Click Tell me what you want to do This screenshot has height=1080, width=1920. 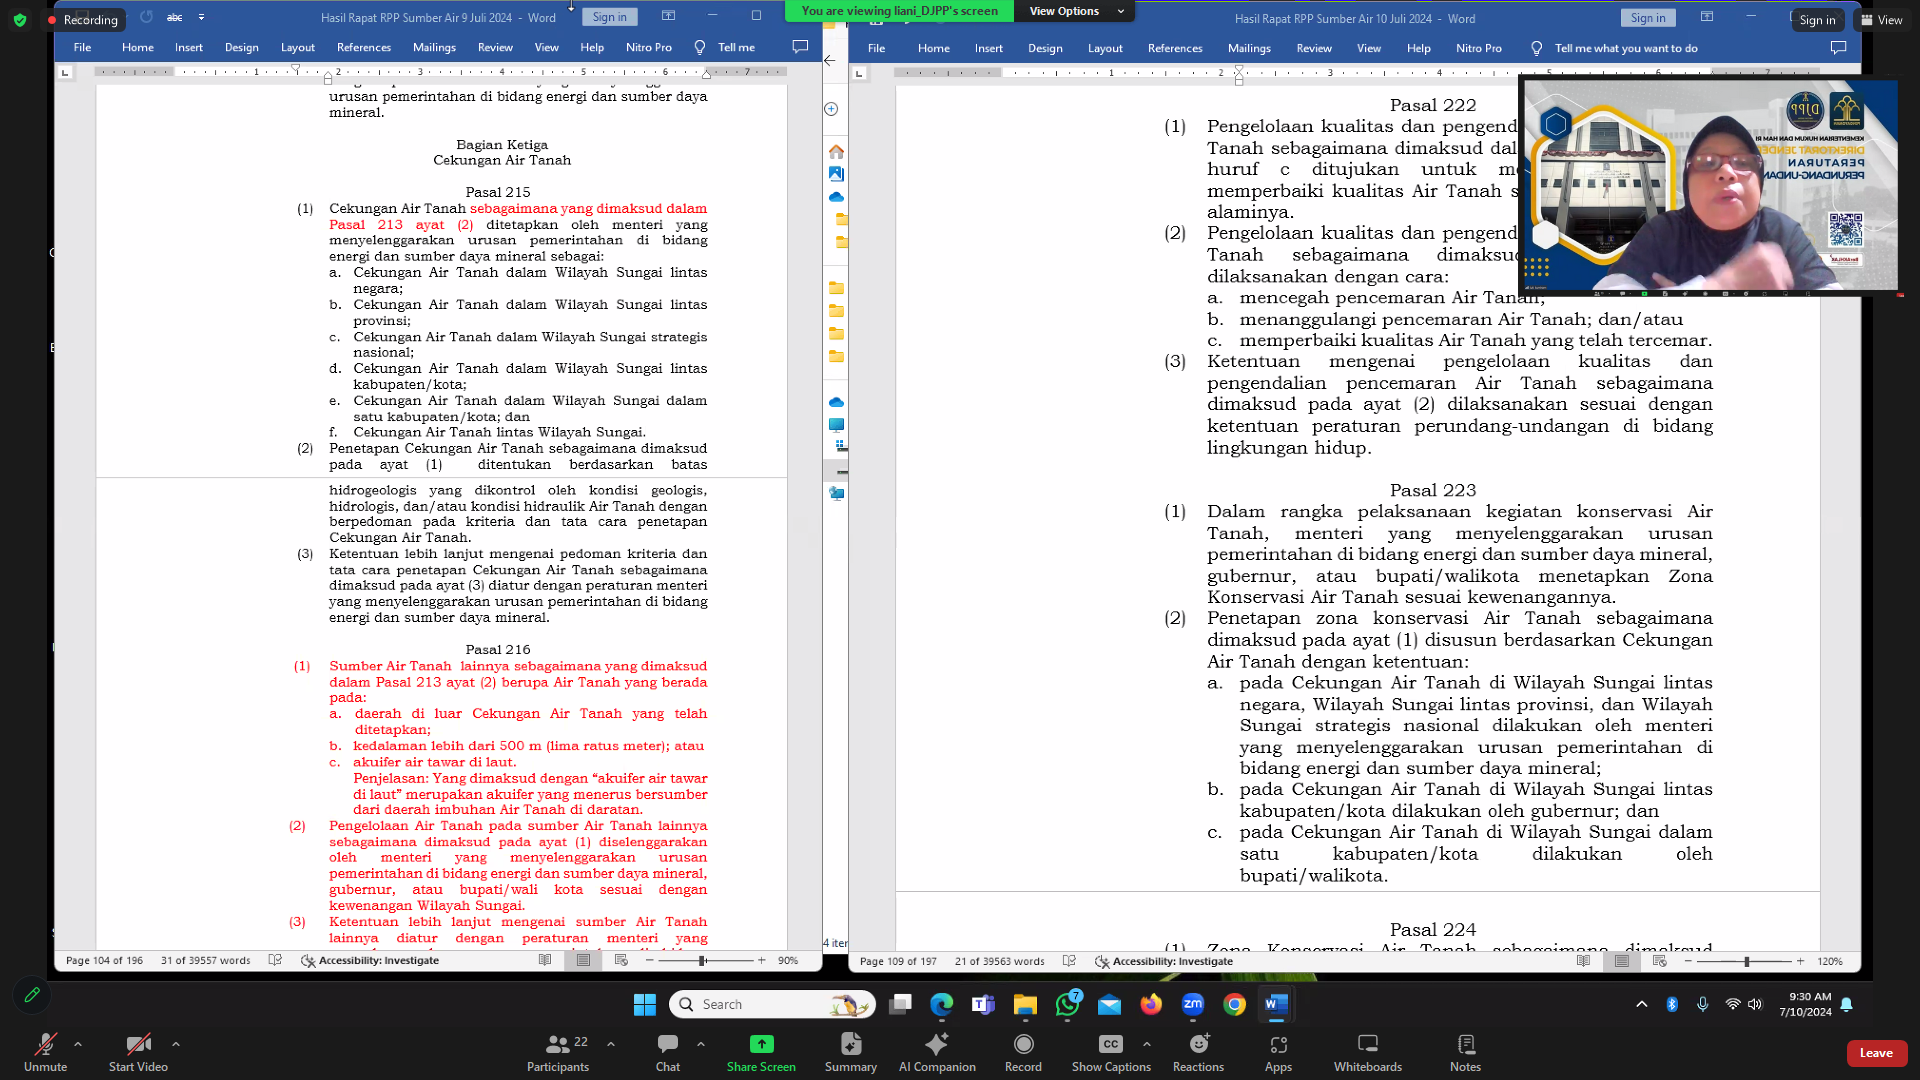click(x=1615, y=48)
